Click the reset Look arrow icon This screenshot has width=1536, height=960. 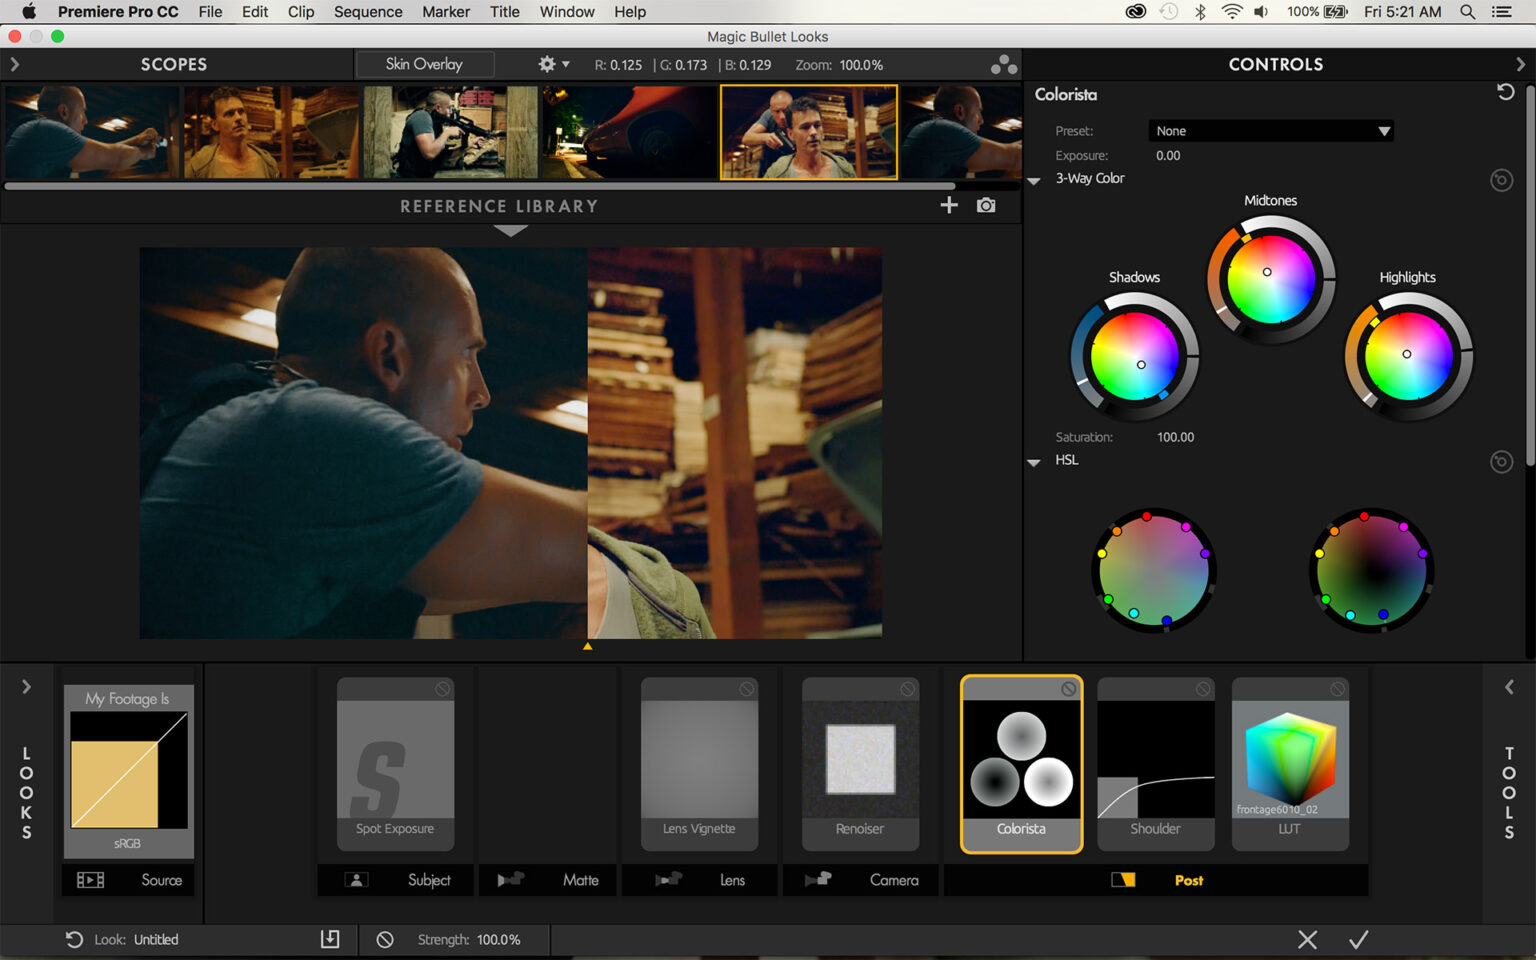click(x=74, y=939)
